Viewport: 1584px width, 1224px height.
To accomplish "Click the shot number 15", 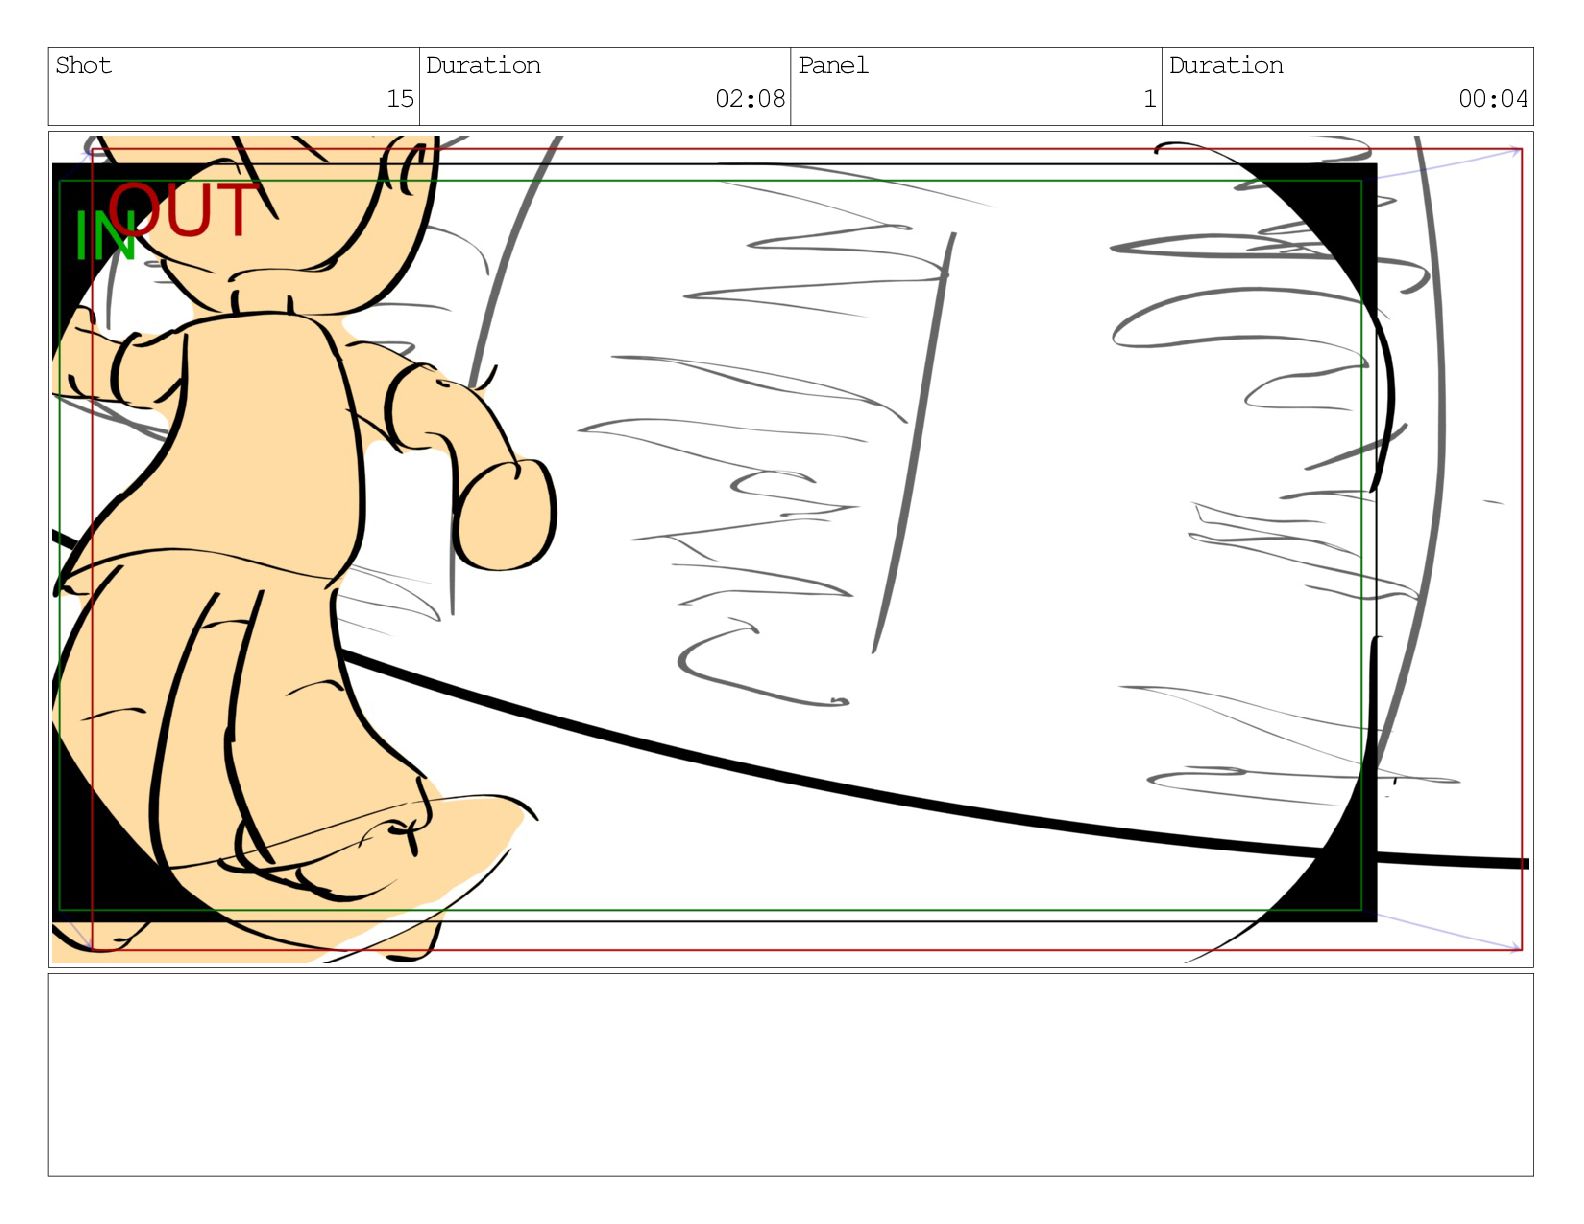I will point(400,99).
